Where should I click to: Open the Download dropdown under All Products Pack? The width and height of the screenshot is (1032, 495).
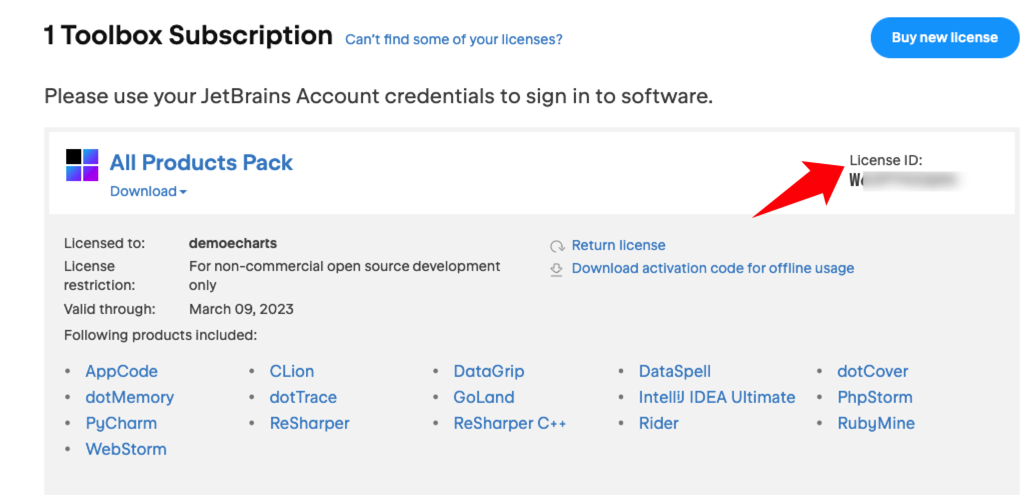pos(148,192)
